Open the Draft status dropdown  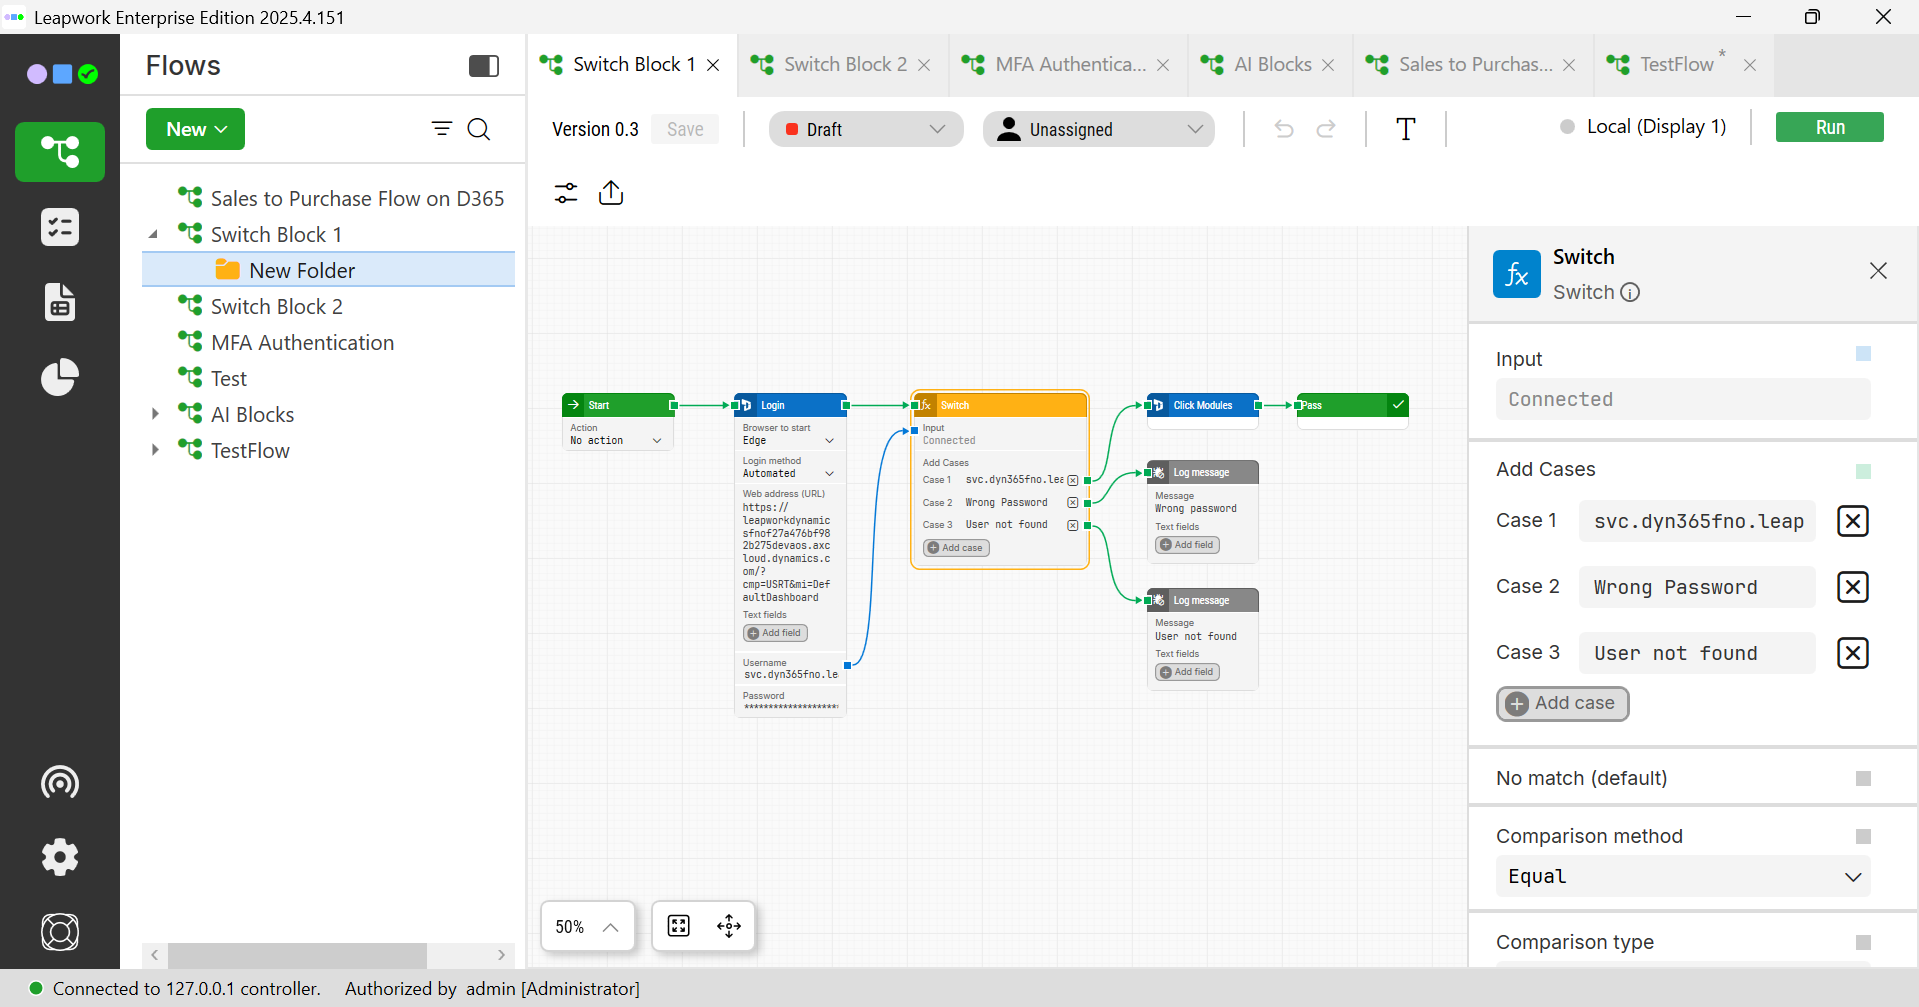pyautogui.click(x=865, y=129)
